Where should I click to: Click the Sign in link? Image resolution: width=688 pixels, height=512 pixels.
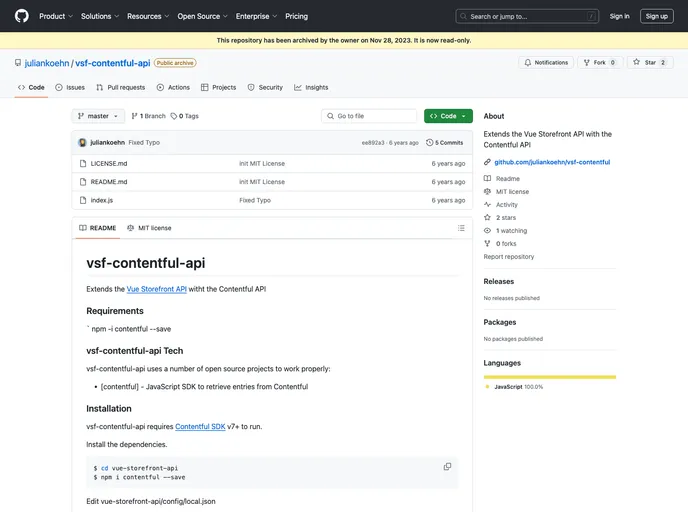point(619,16)
